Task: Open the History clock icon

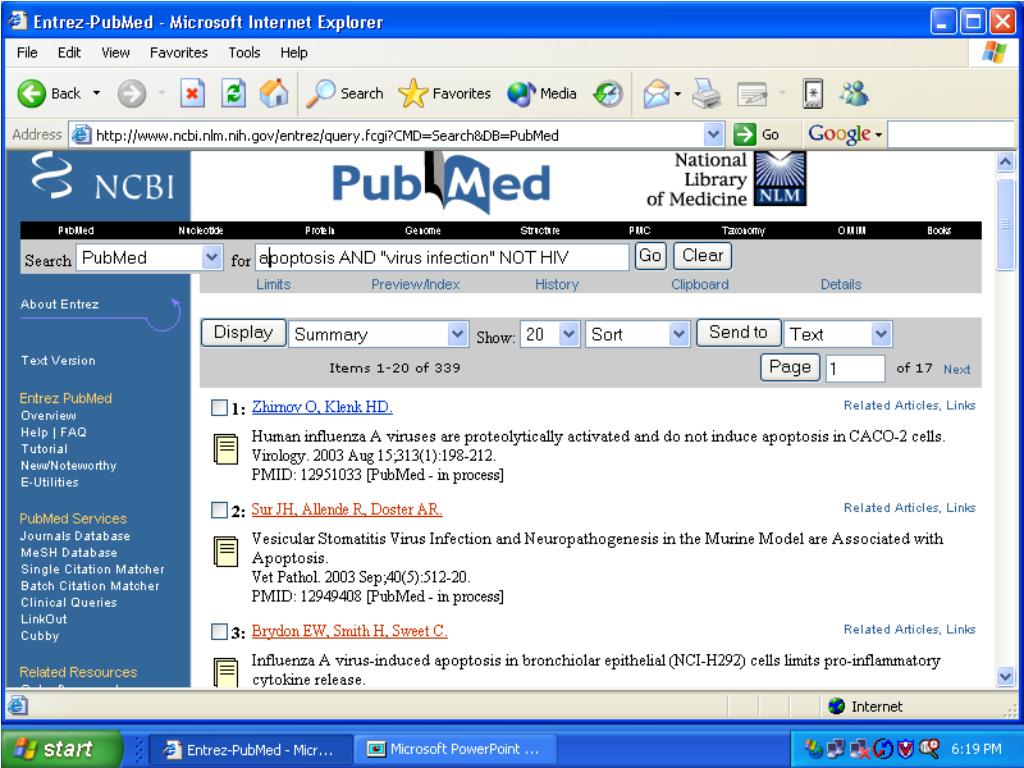Action: 608,94
